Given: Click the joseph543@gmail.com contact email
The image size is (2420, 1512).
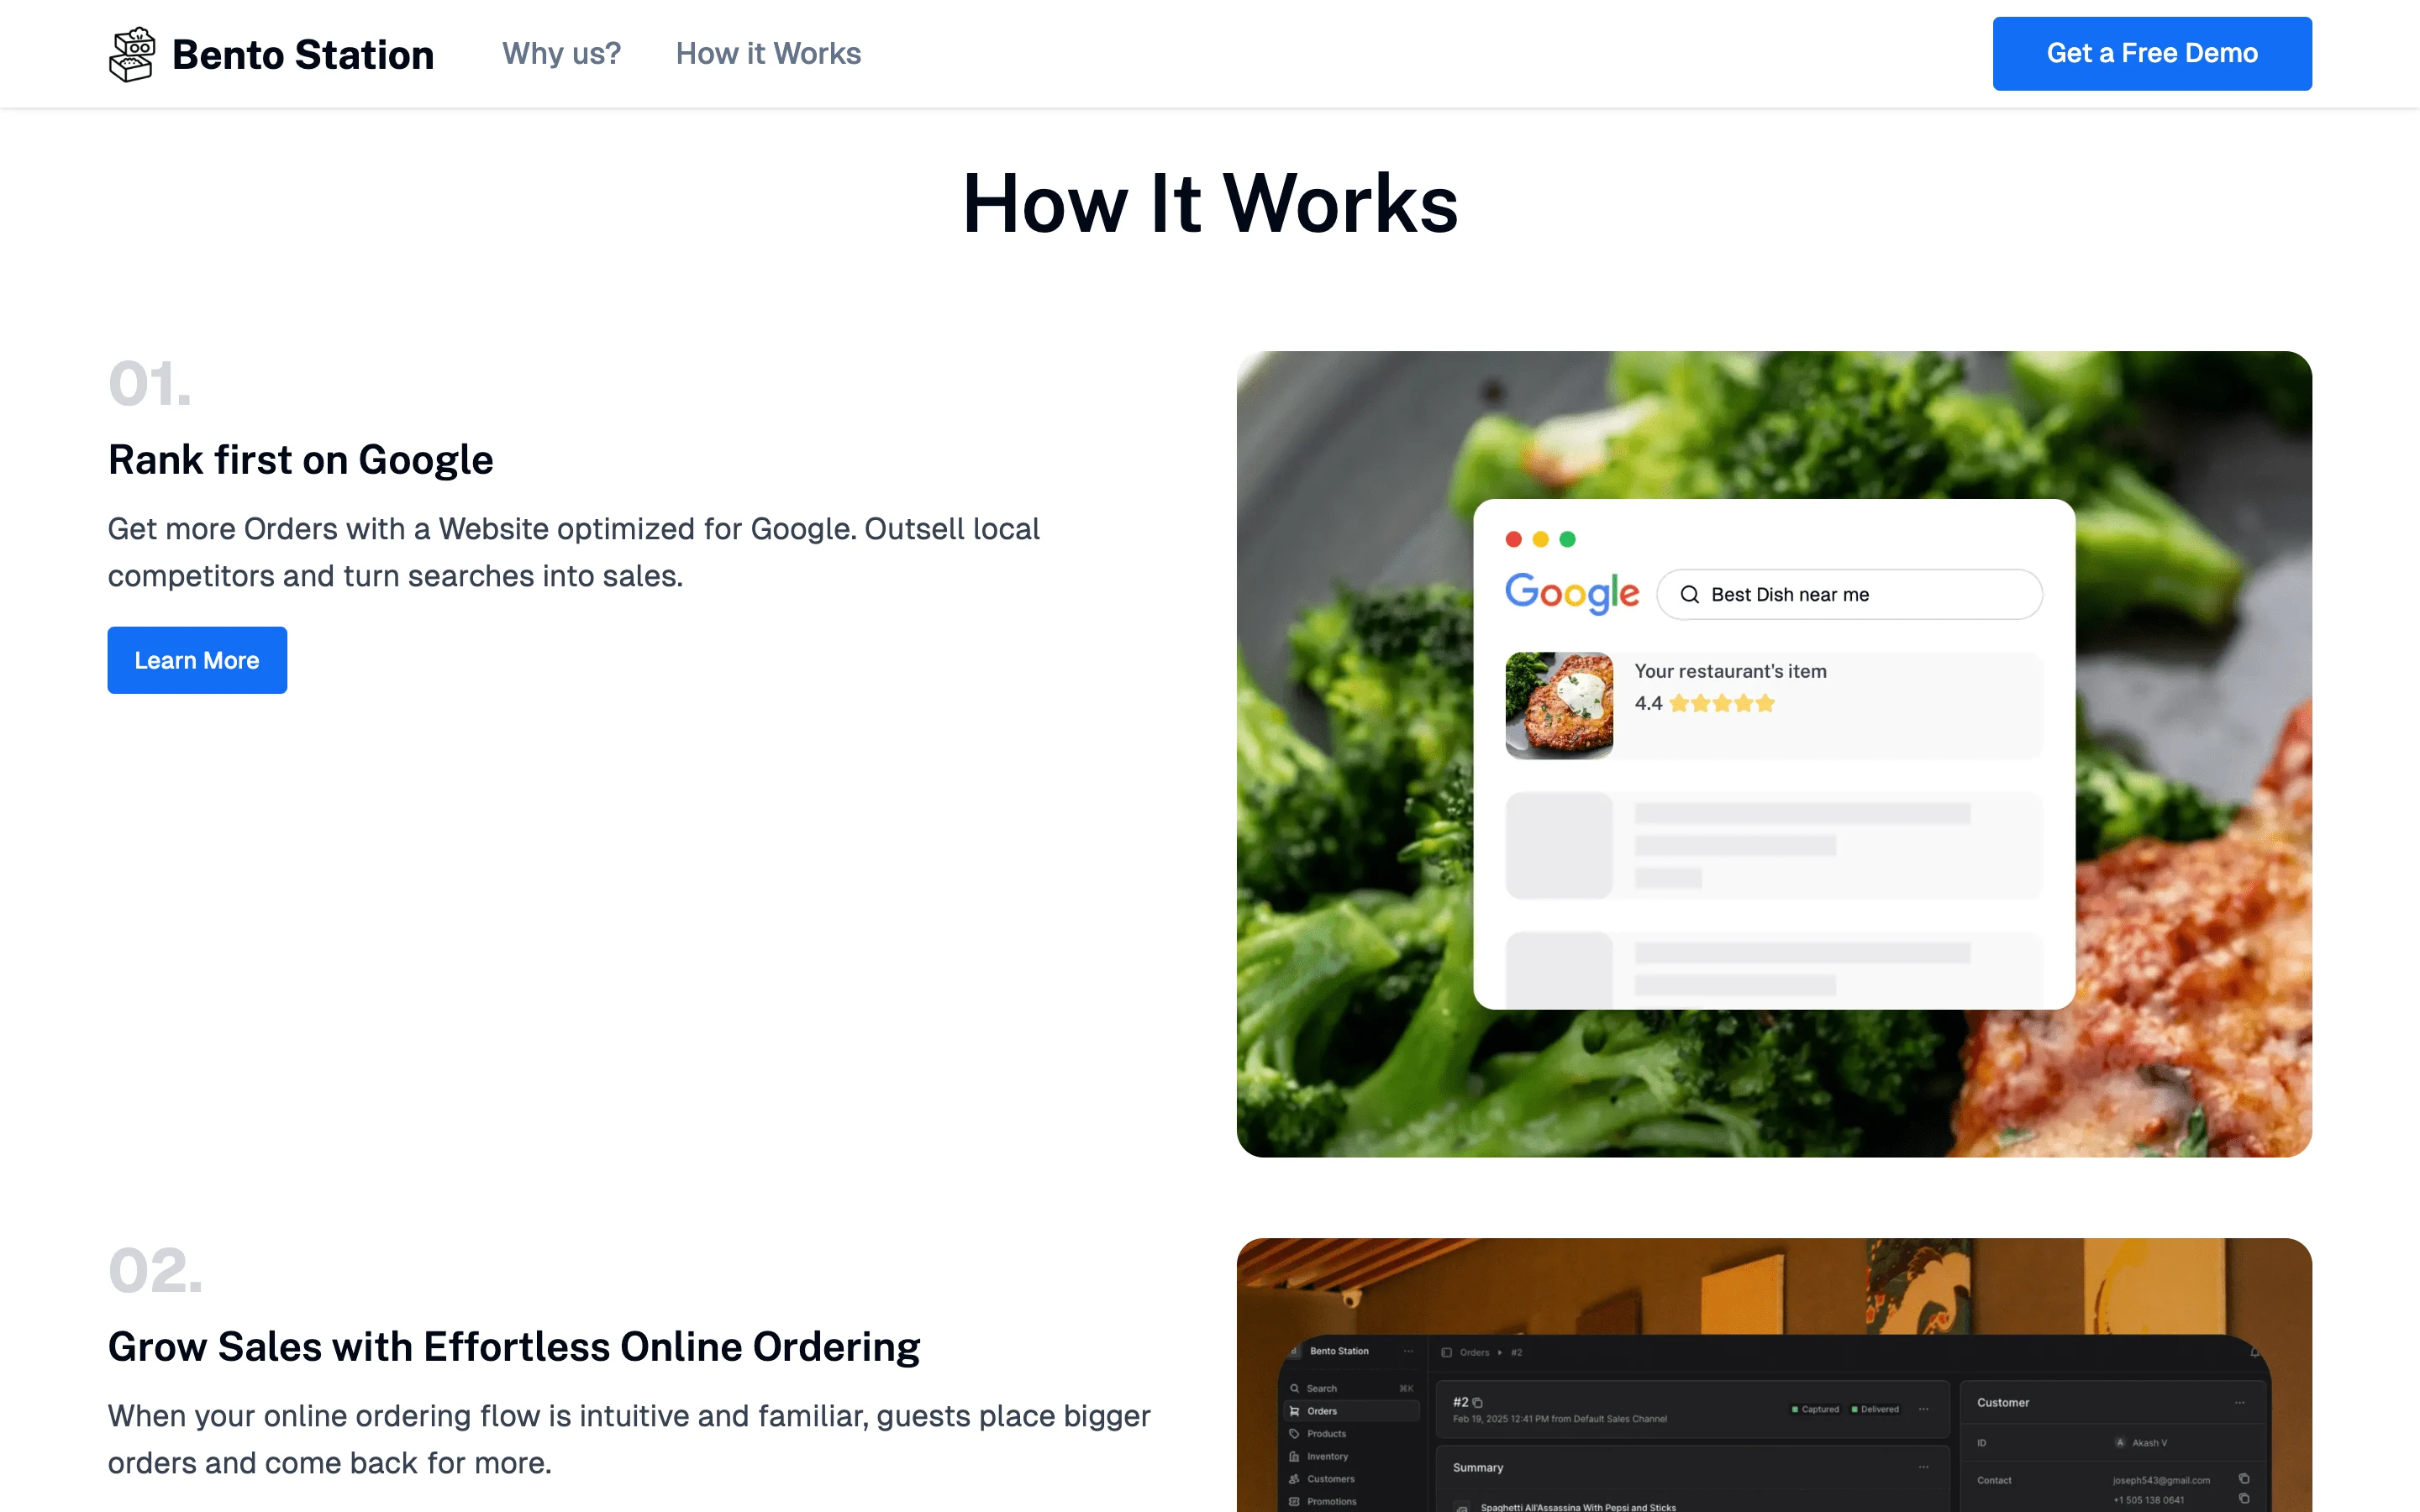Looking at the screenshot, I should (2161, 1480).
